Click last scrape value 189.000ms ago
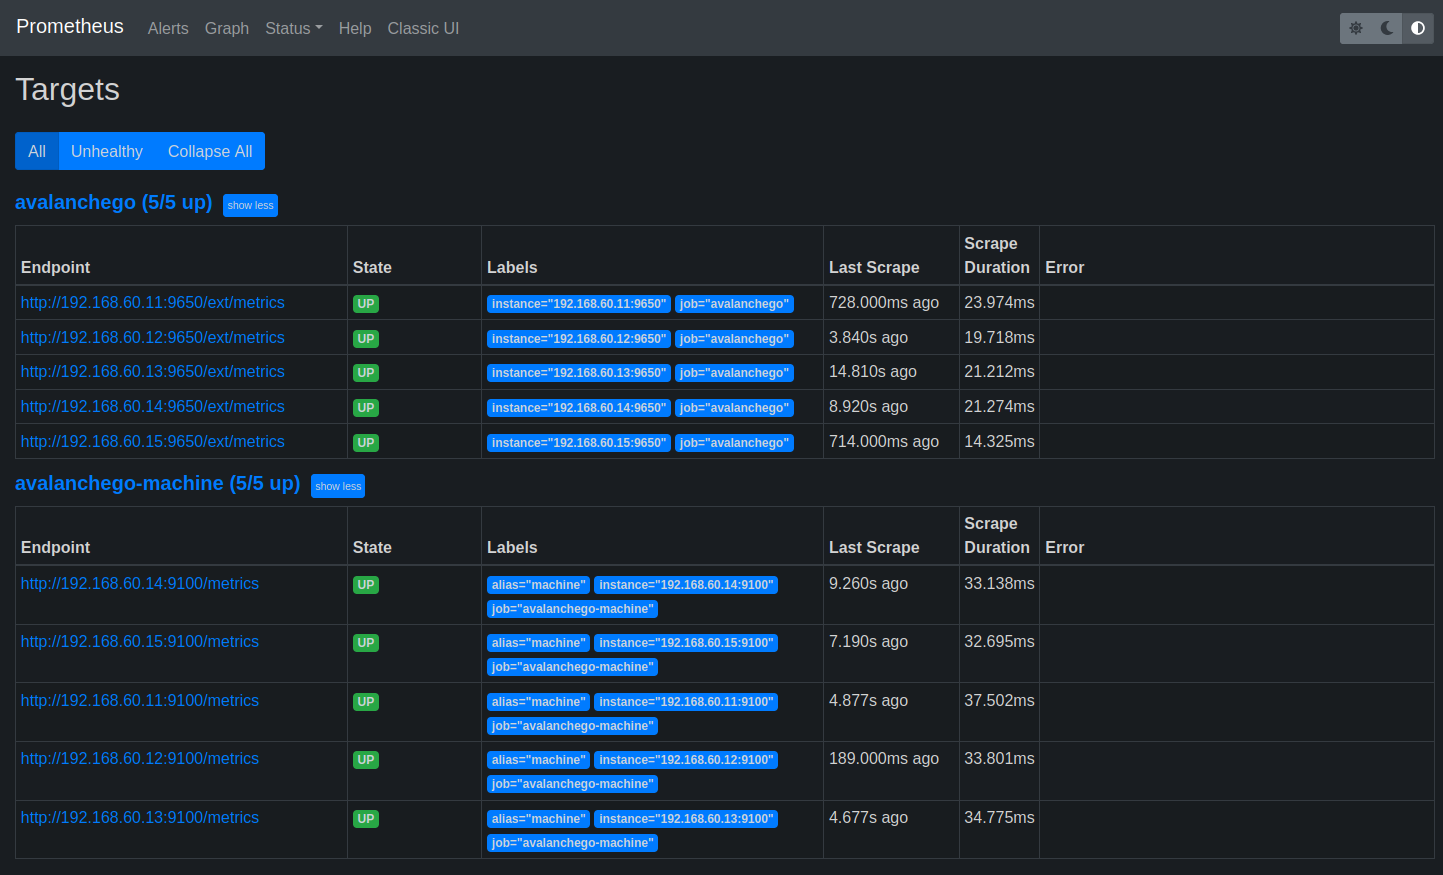 point(884,759)
